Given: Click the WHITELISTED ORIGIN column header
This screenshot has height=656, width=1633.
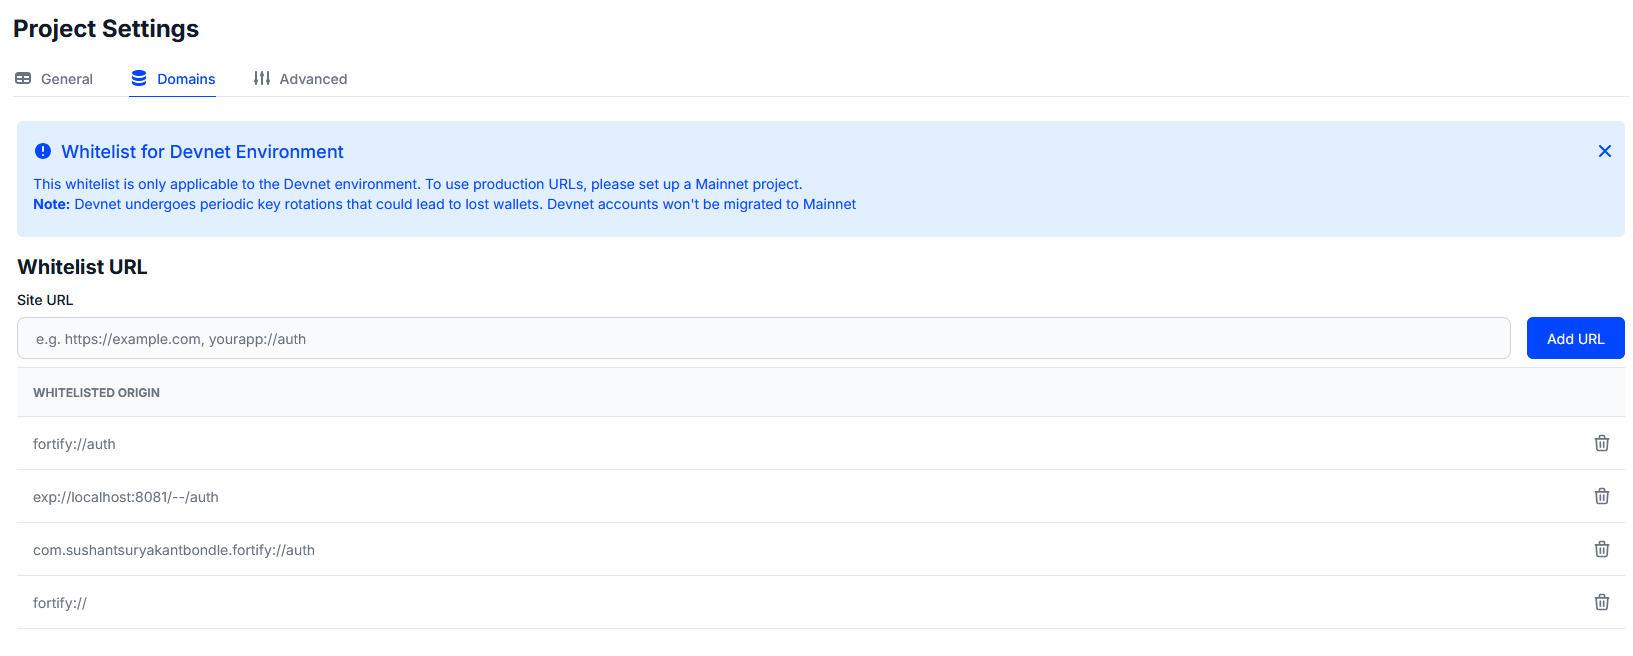Looking at the screenshot, I should point(96,393).
